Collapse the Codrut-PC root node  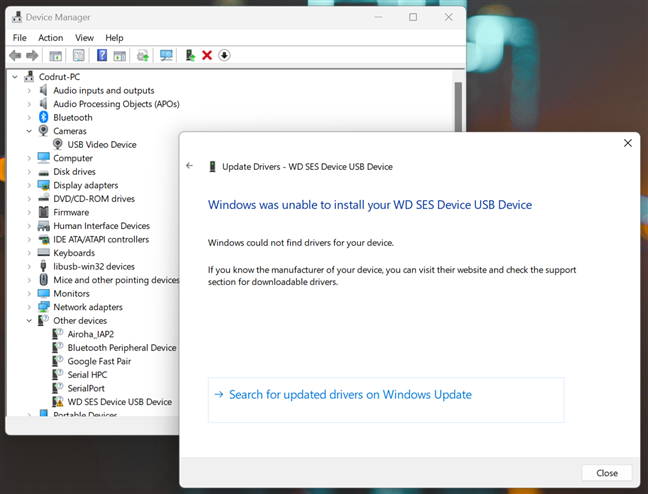(15, 76)
